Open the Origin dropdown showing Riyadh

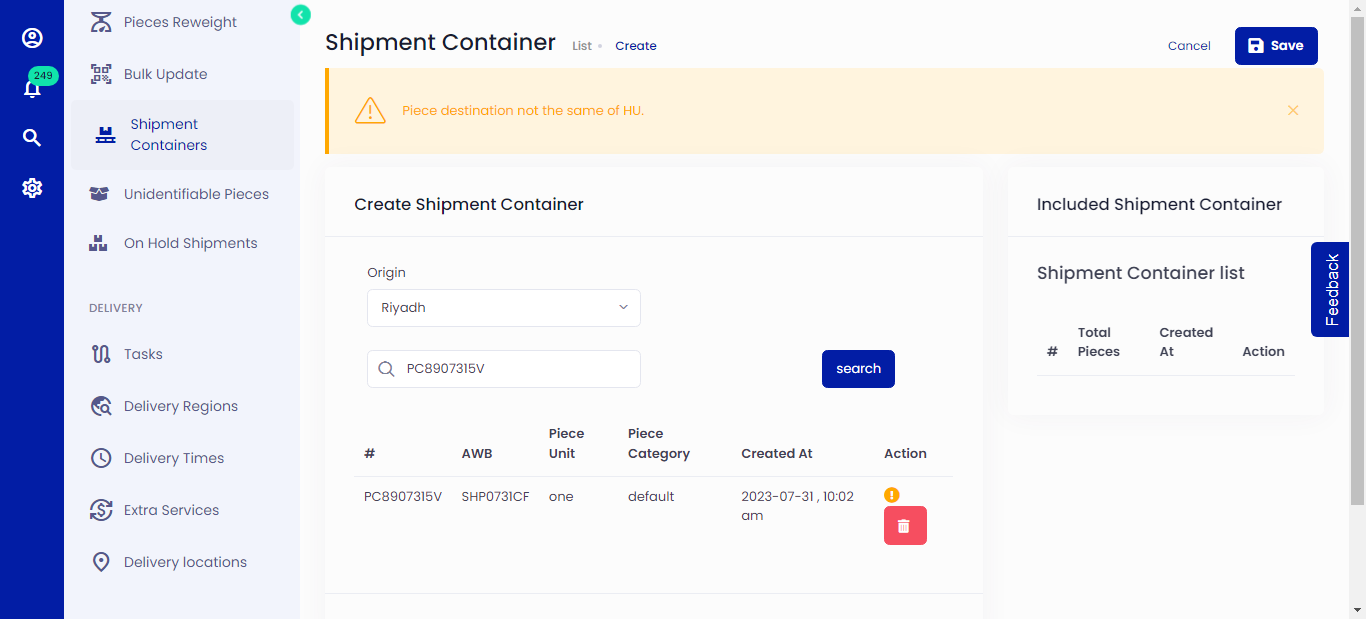coord(503,307)
